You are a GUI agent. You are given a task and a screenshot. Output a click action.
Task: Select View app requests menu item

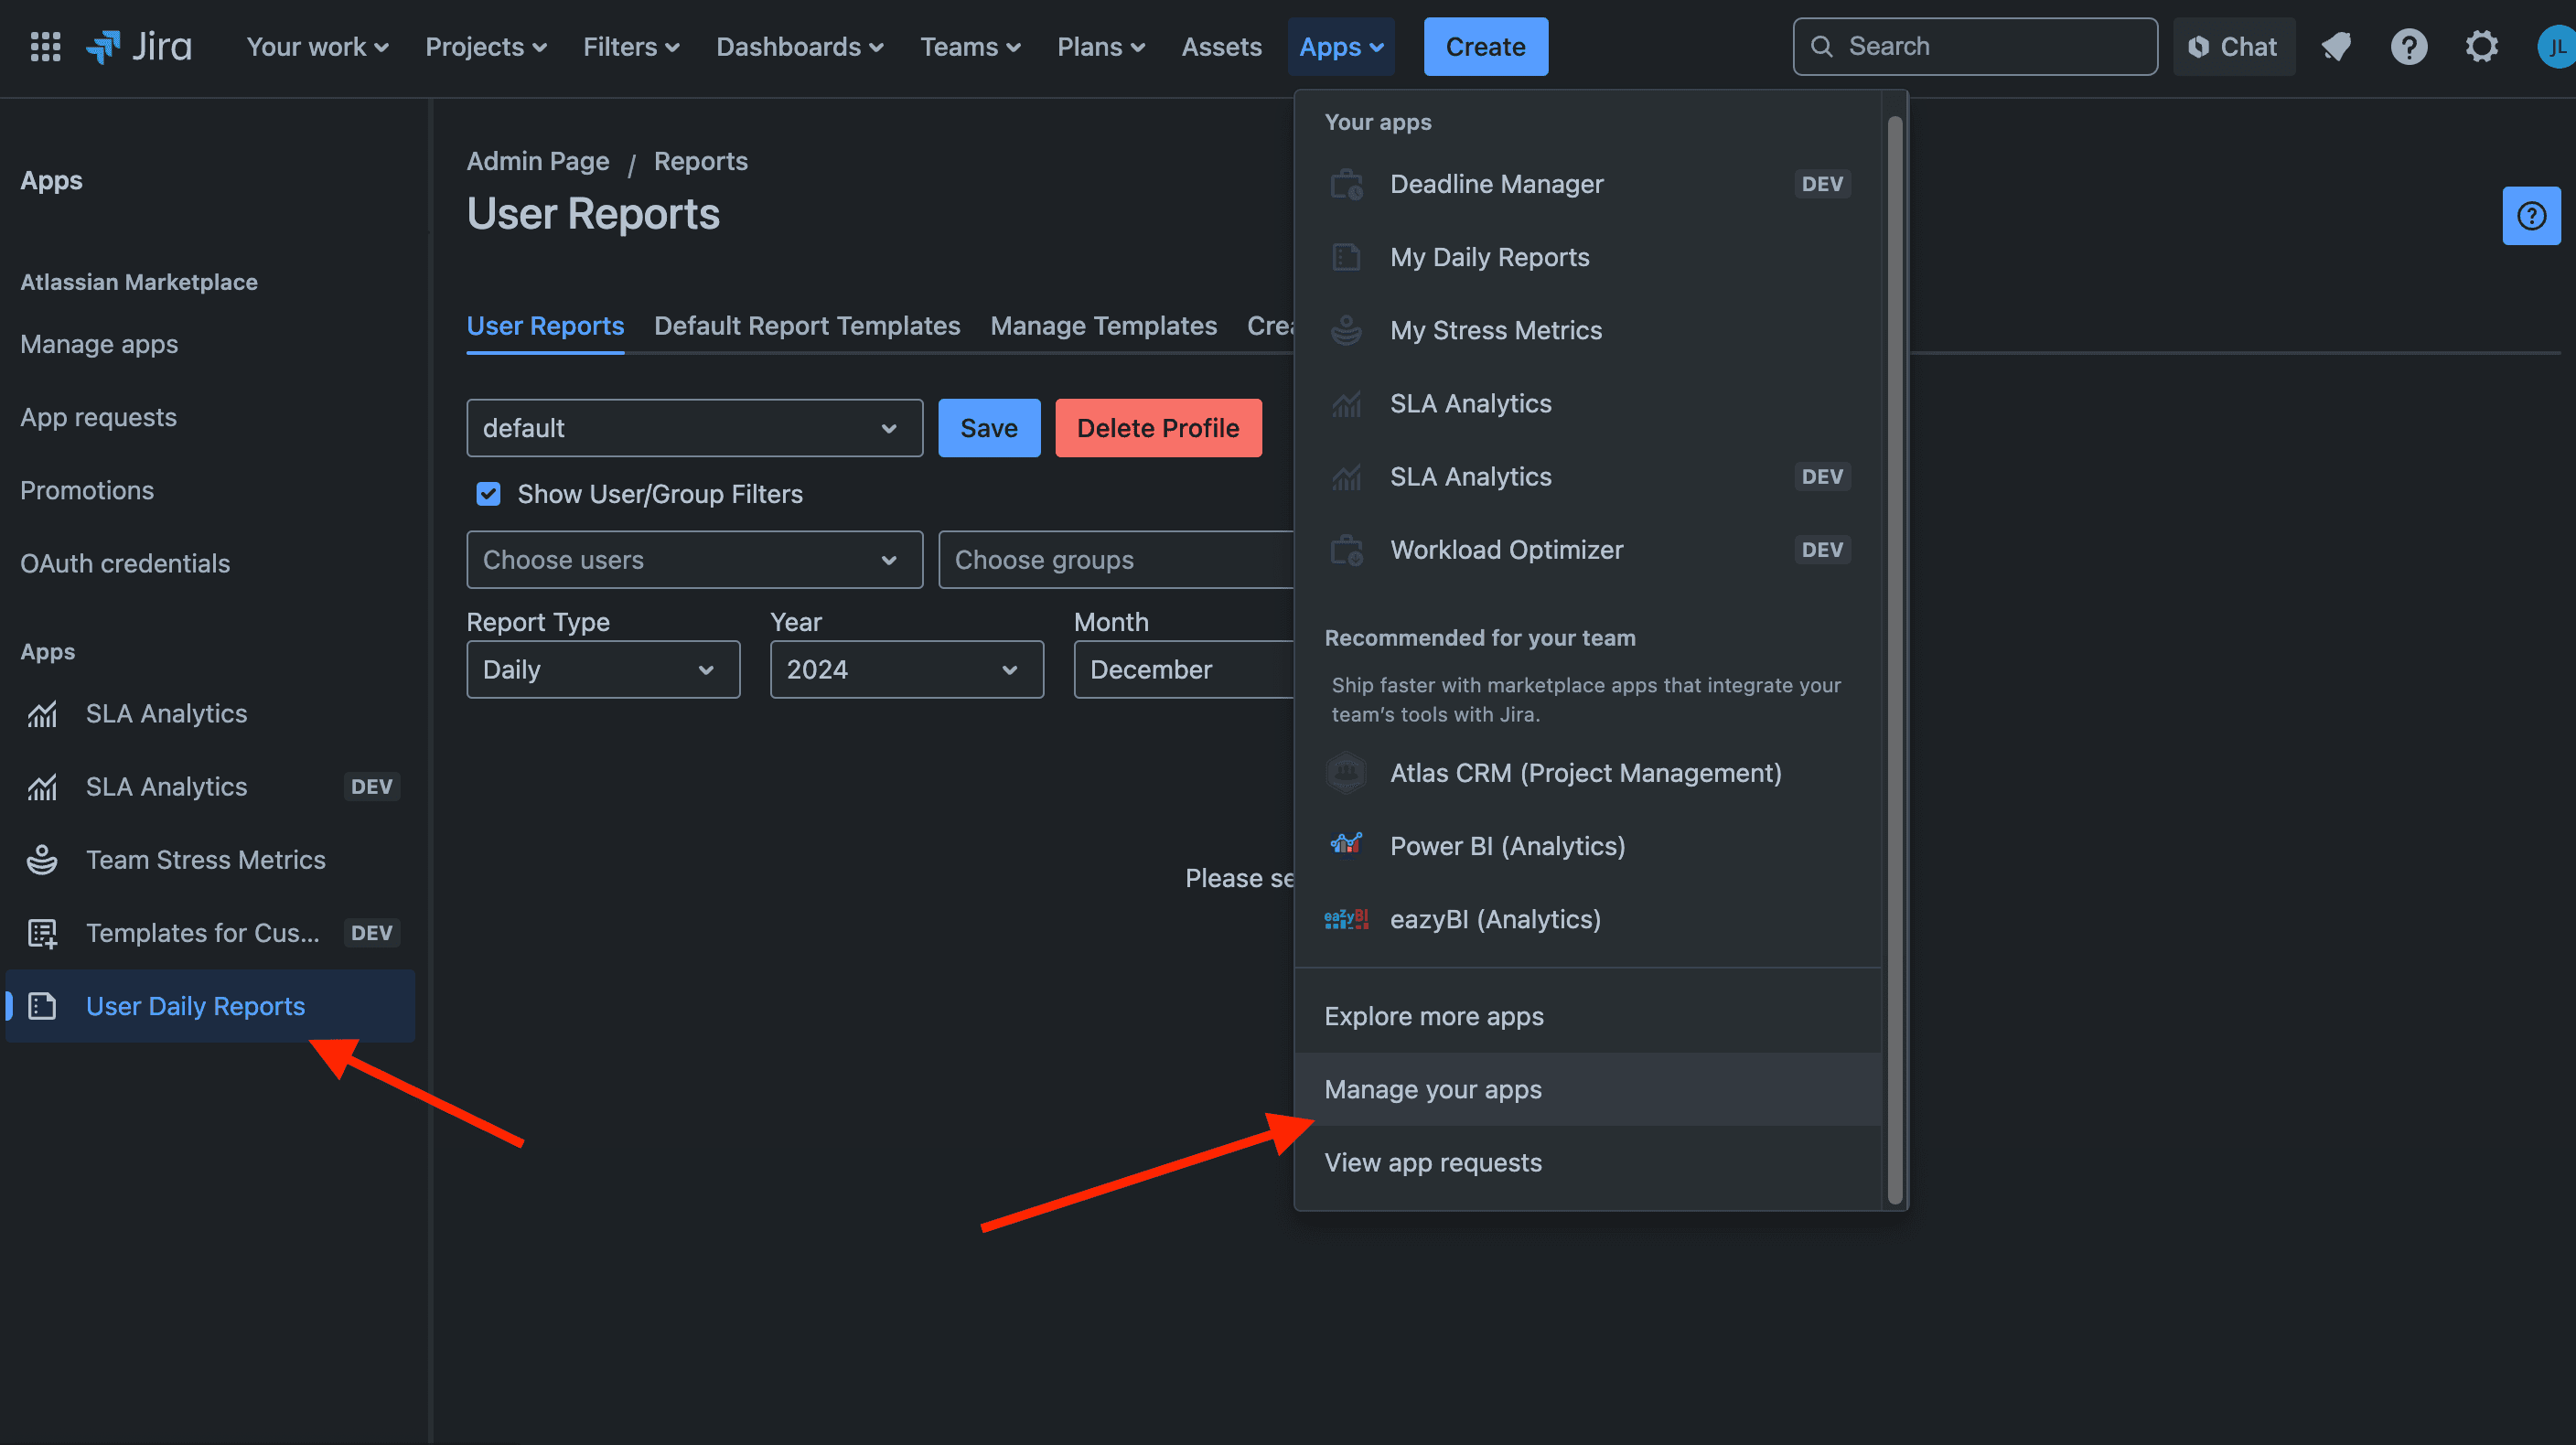[1587, 1162]
